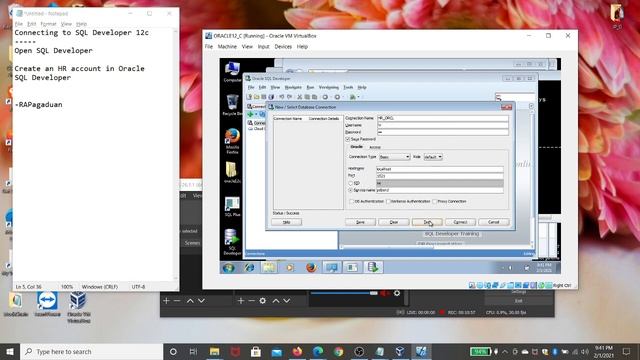Viewport: 640px width, 360px height.
Task: Click the Test button
Action: 427,222
